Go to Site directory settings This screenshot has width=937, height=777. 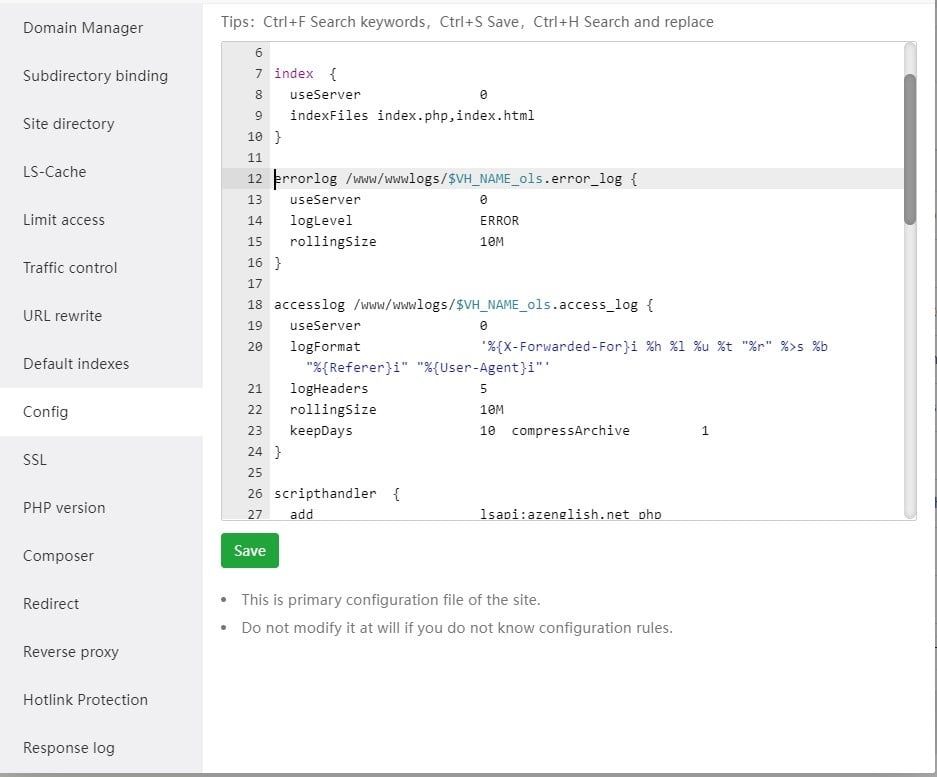point(68,124)
